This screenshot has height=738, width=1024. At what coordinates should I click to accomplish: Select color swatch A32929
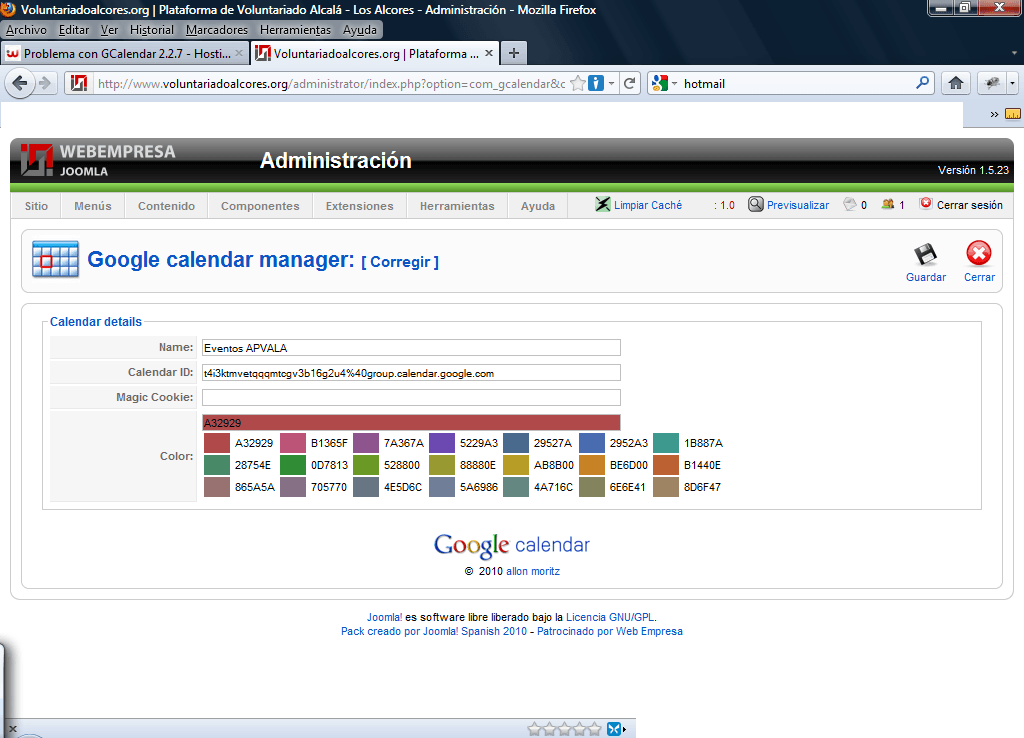217,443
